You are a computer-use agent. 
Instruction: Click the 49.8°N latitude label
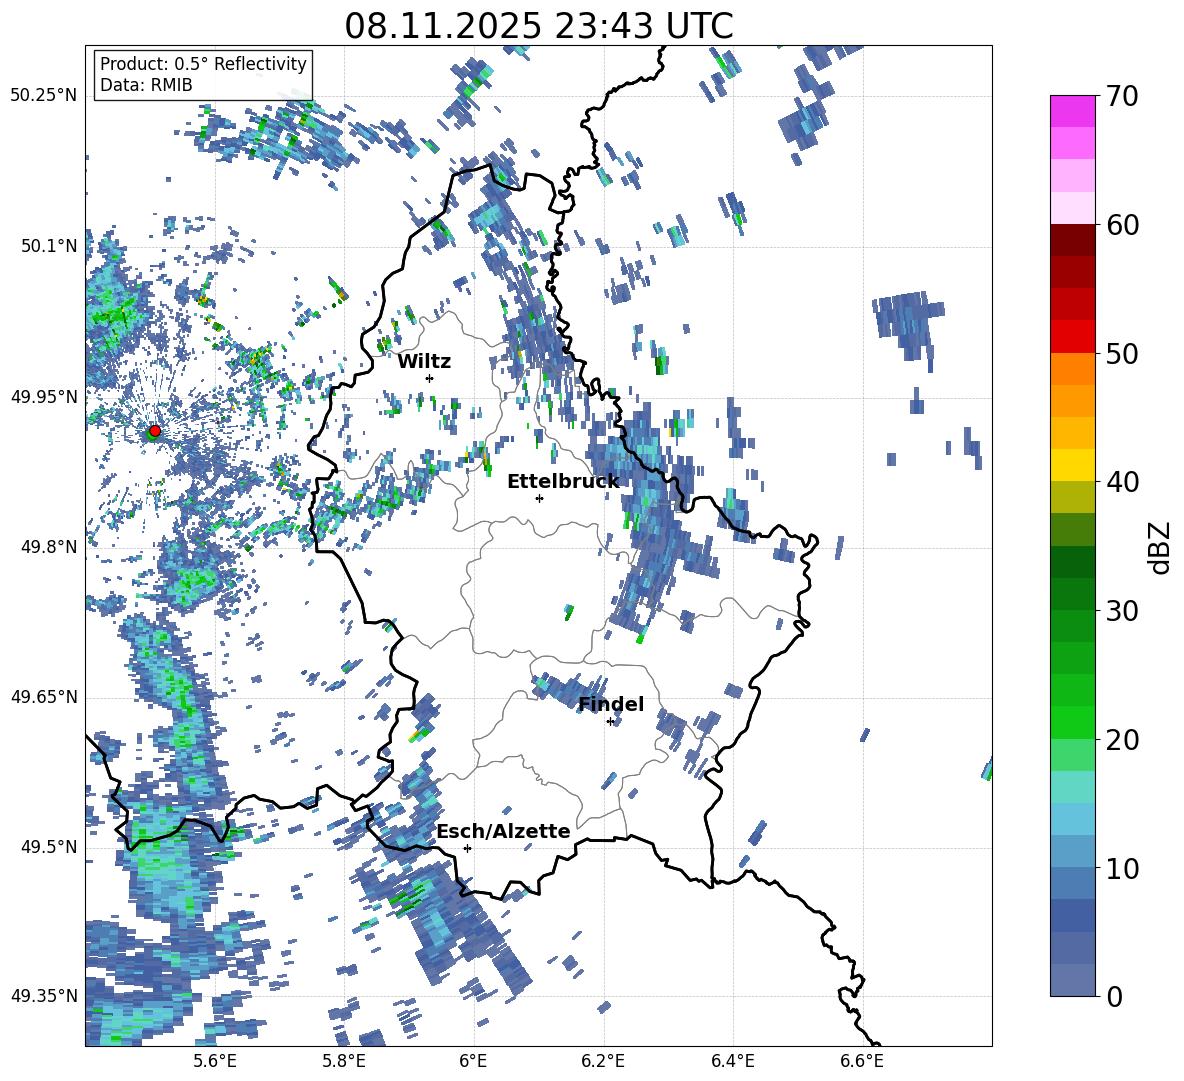coord(49,547)
